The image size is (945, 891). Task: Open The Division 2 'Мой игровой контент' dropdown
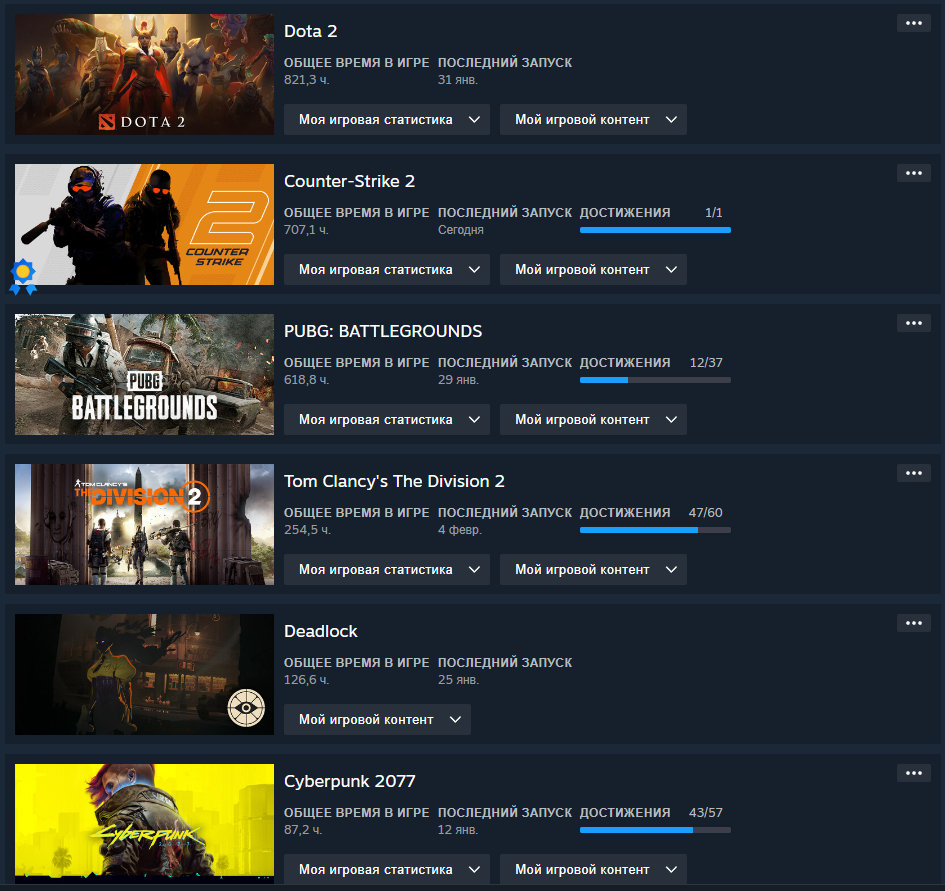(593, 570)
